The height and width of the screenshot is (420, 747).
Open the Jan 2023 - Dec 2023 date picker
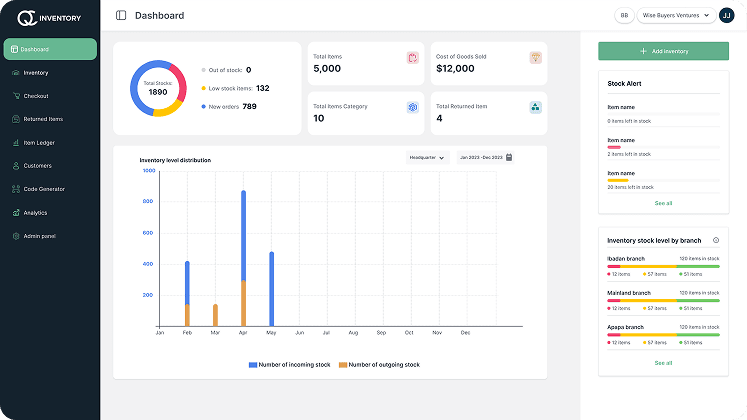485,158
